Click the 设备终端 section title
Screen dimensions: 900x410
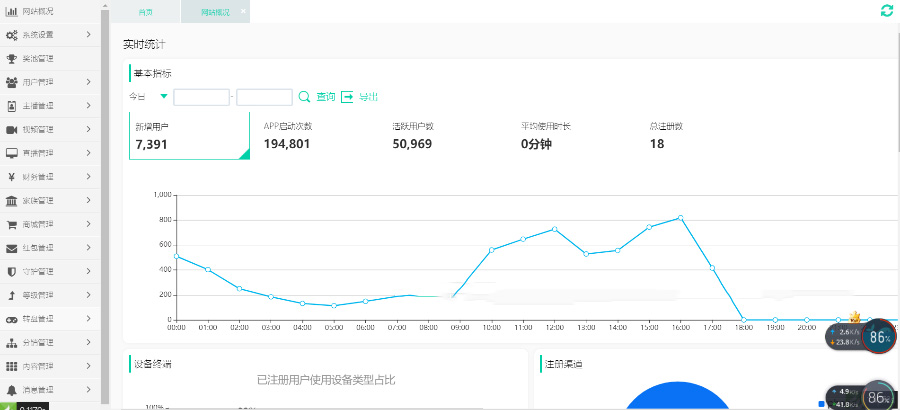(x=152, y=363)
